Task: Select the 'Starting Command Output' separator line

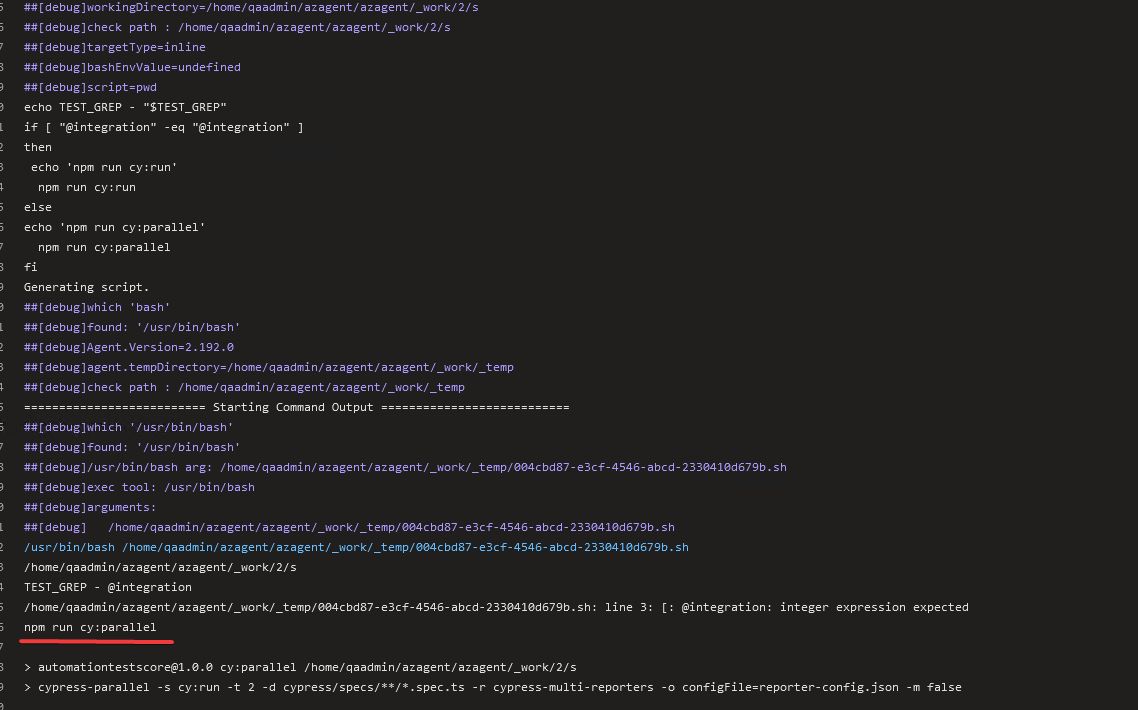Action: 297,407
